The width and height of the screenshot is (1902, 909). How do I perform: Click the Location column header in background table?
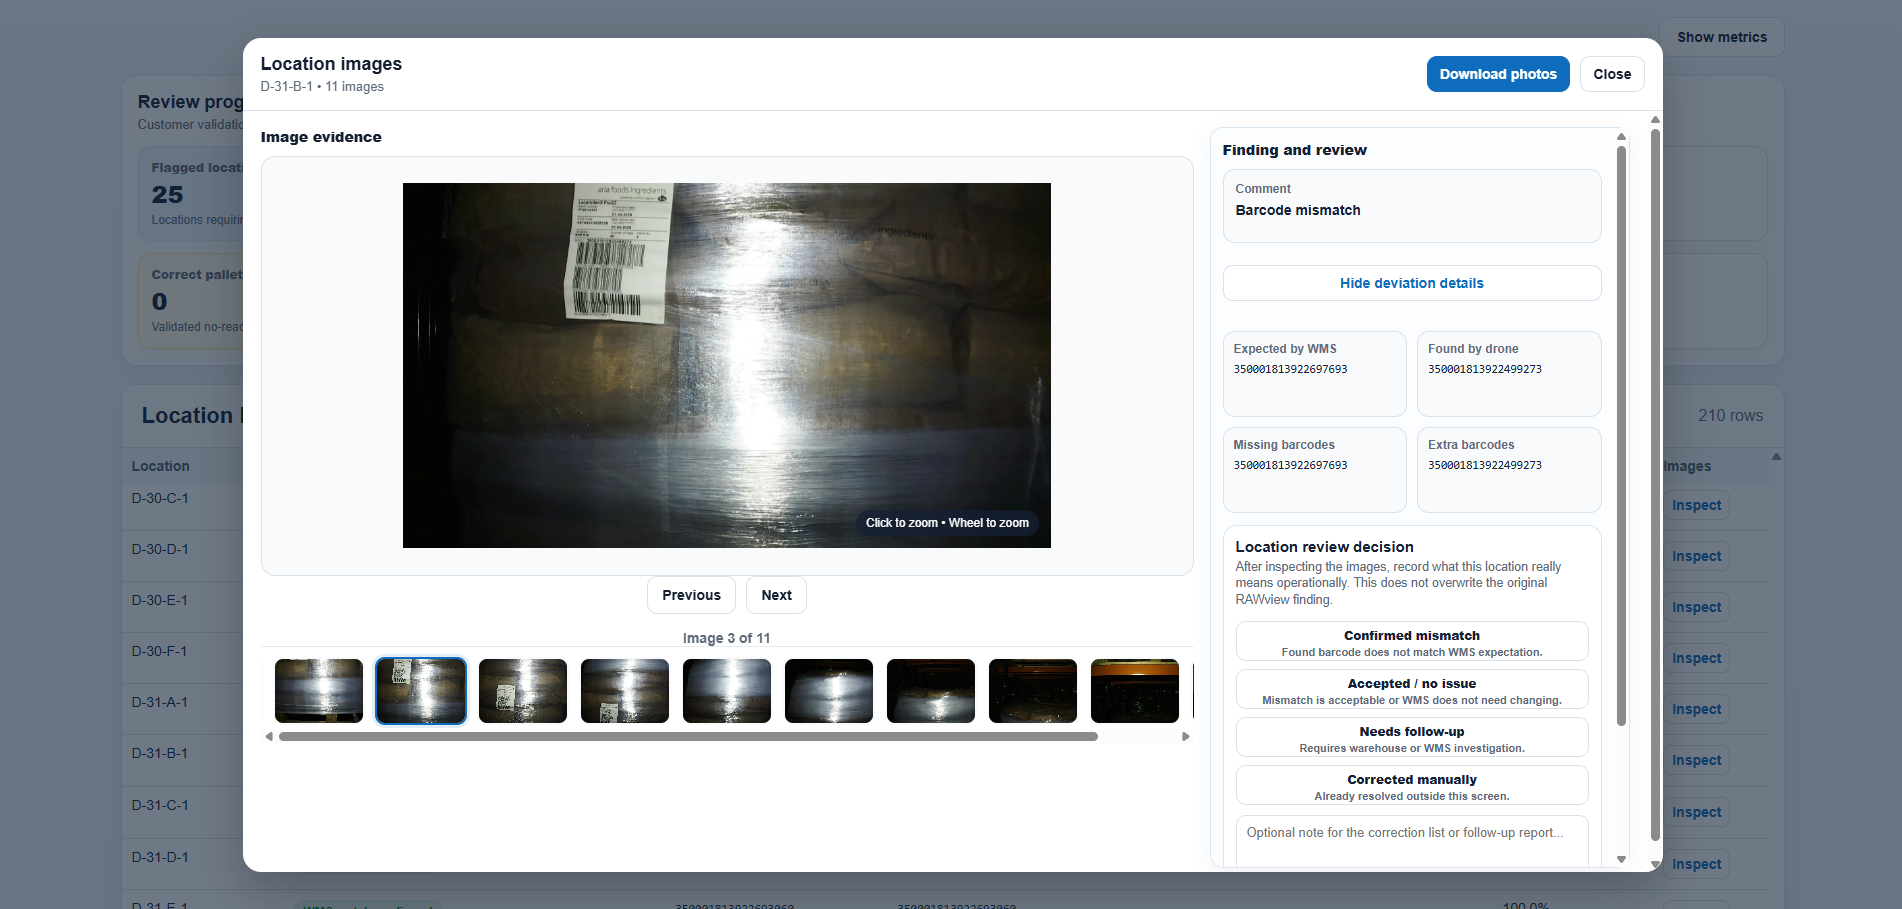(160, 466)
